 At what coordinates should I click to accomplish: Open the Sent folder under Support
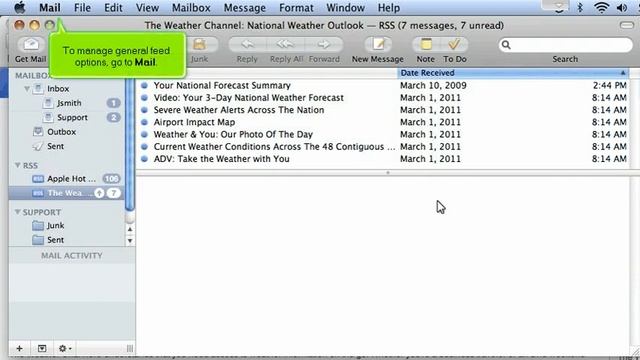click(55, 240)
